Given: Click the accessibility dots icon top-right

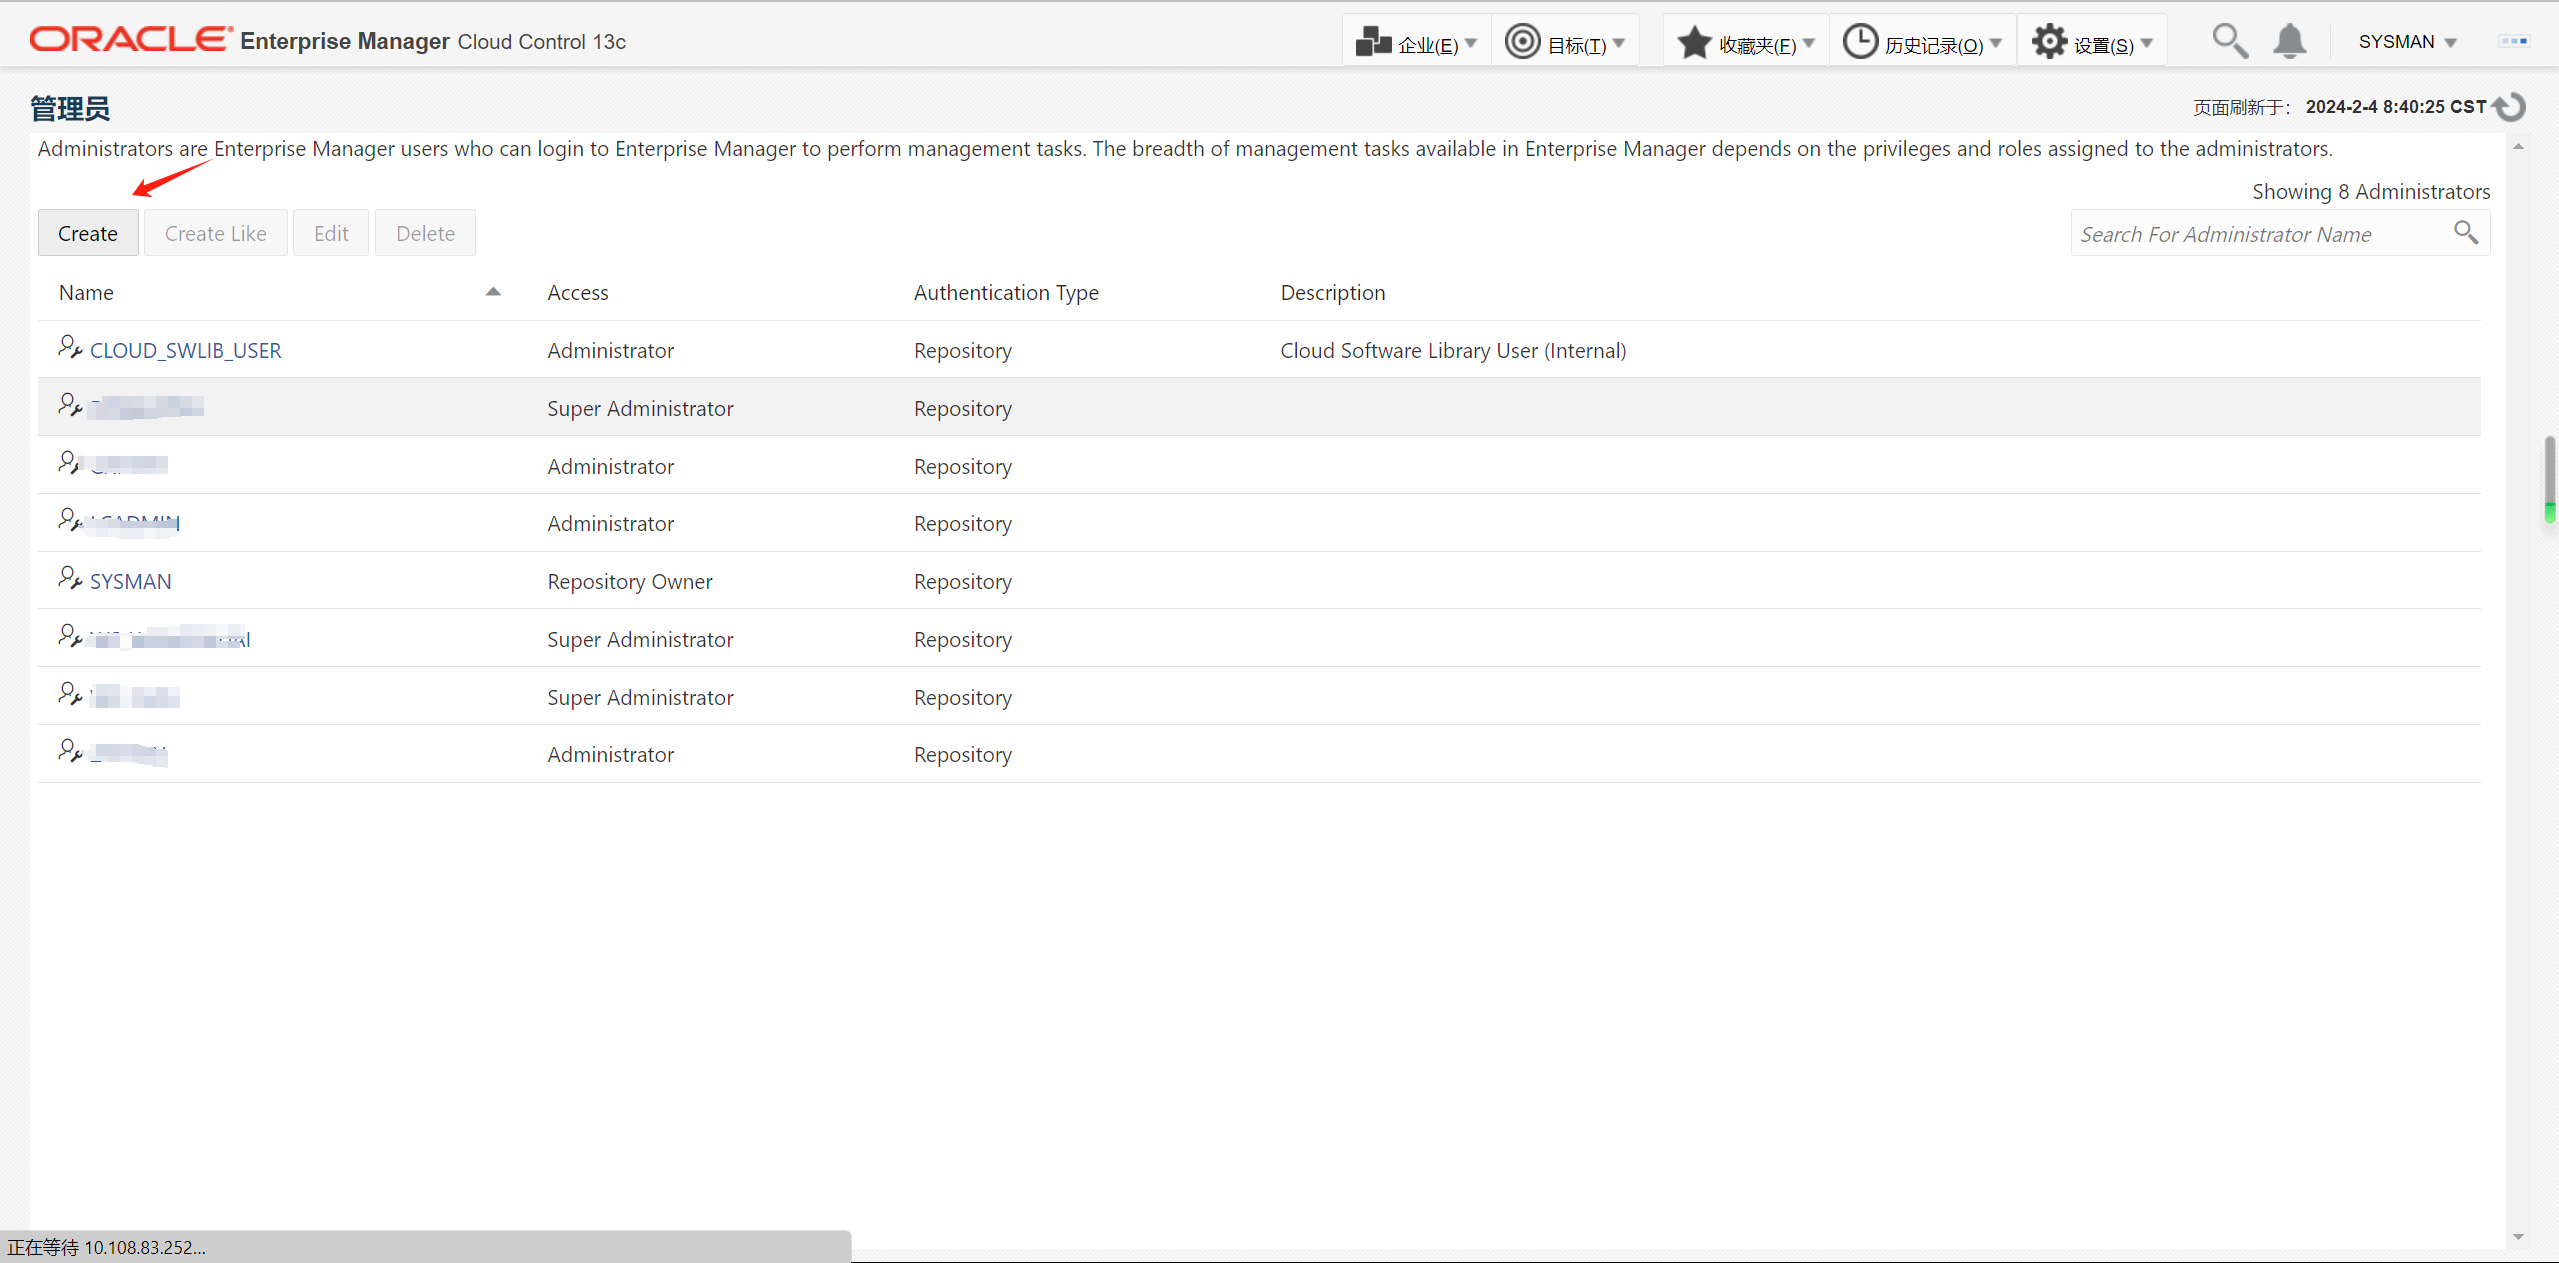Looking at the screenshot, I should (x=2513, y=41).
